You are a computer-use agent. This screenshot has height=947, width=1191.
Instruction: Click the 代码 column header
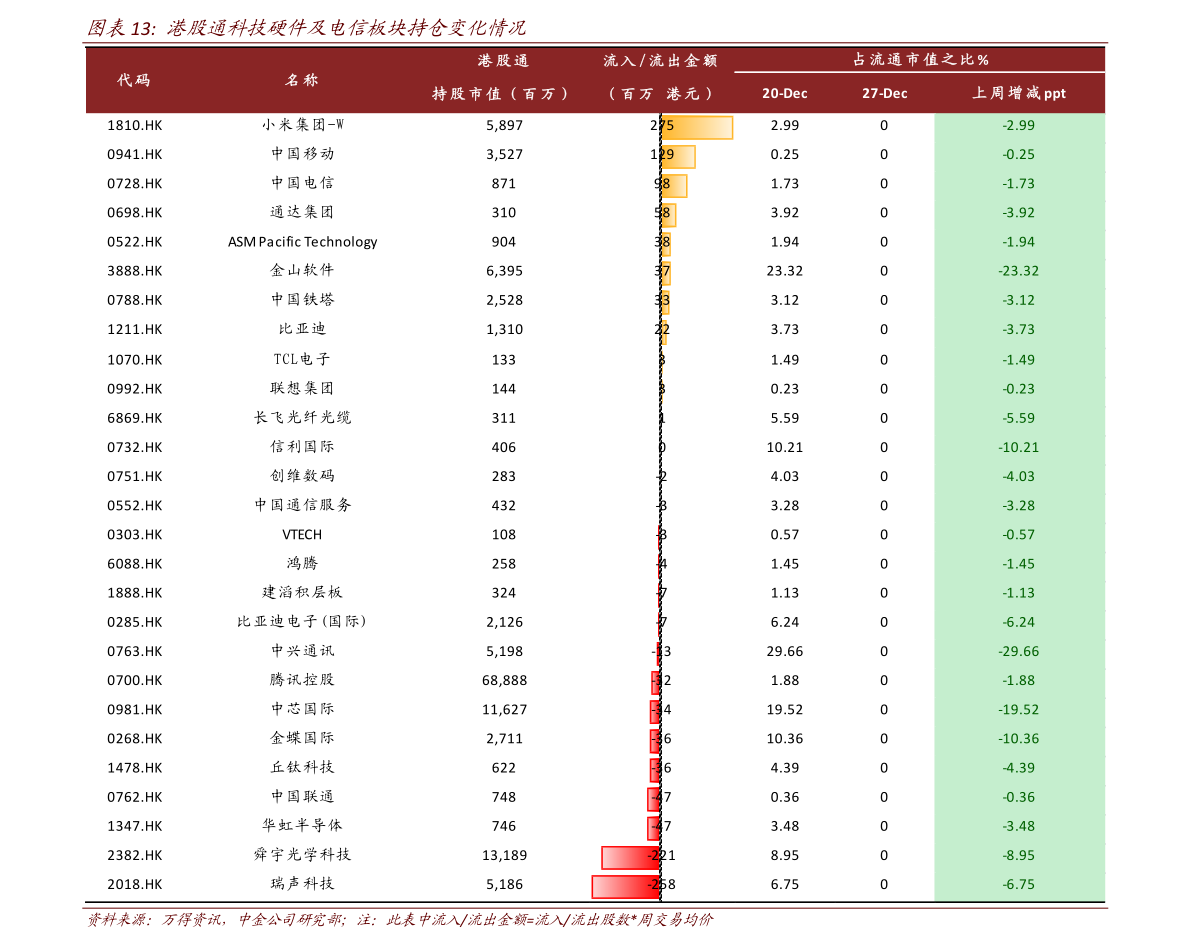134,80
